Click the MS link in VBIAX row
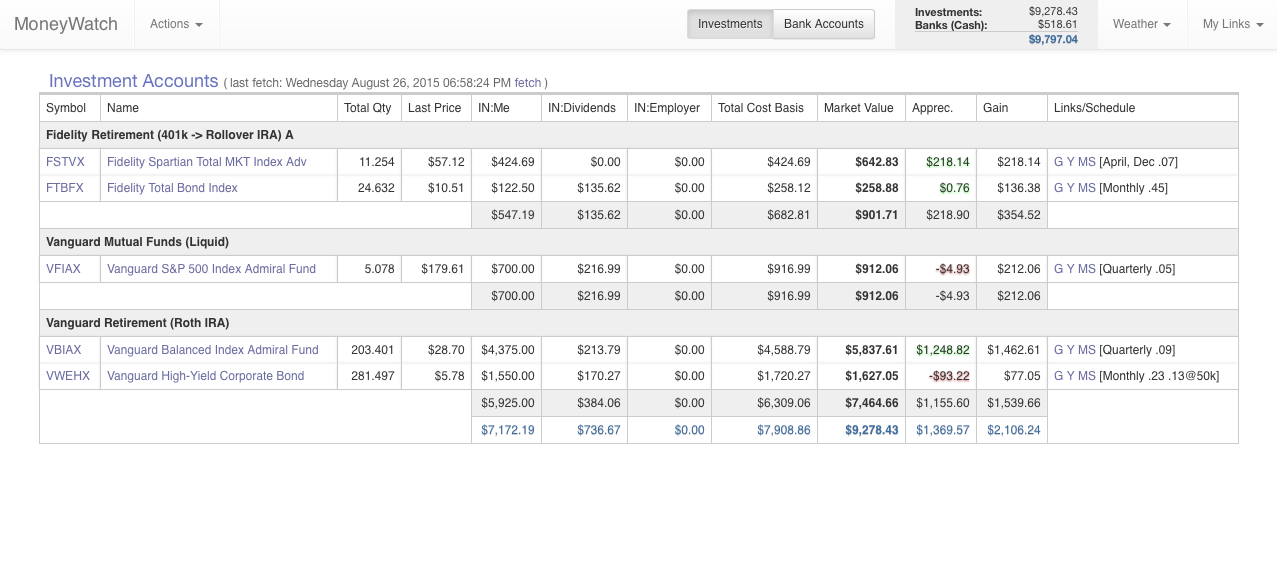Screen dimensions: 1277x585 tap(1087, 350)
